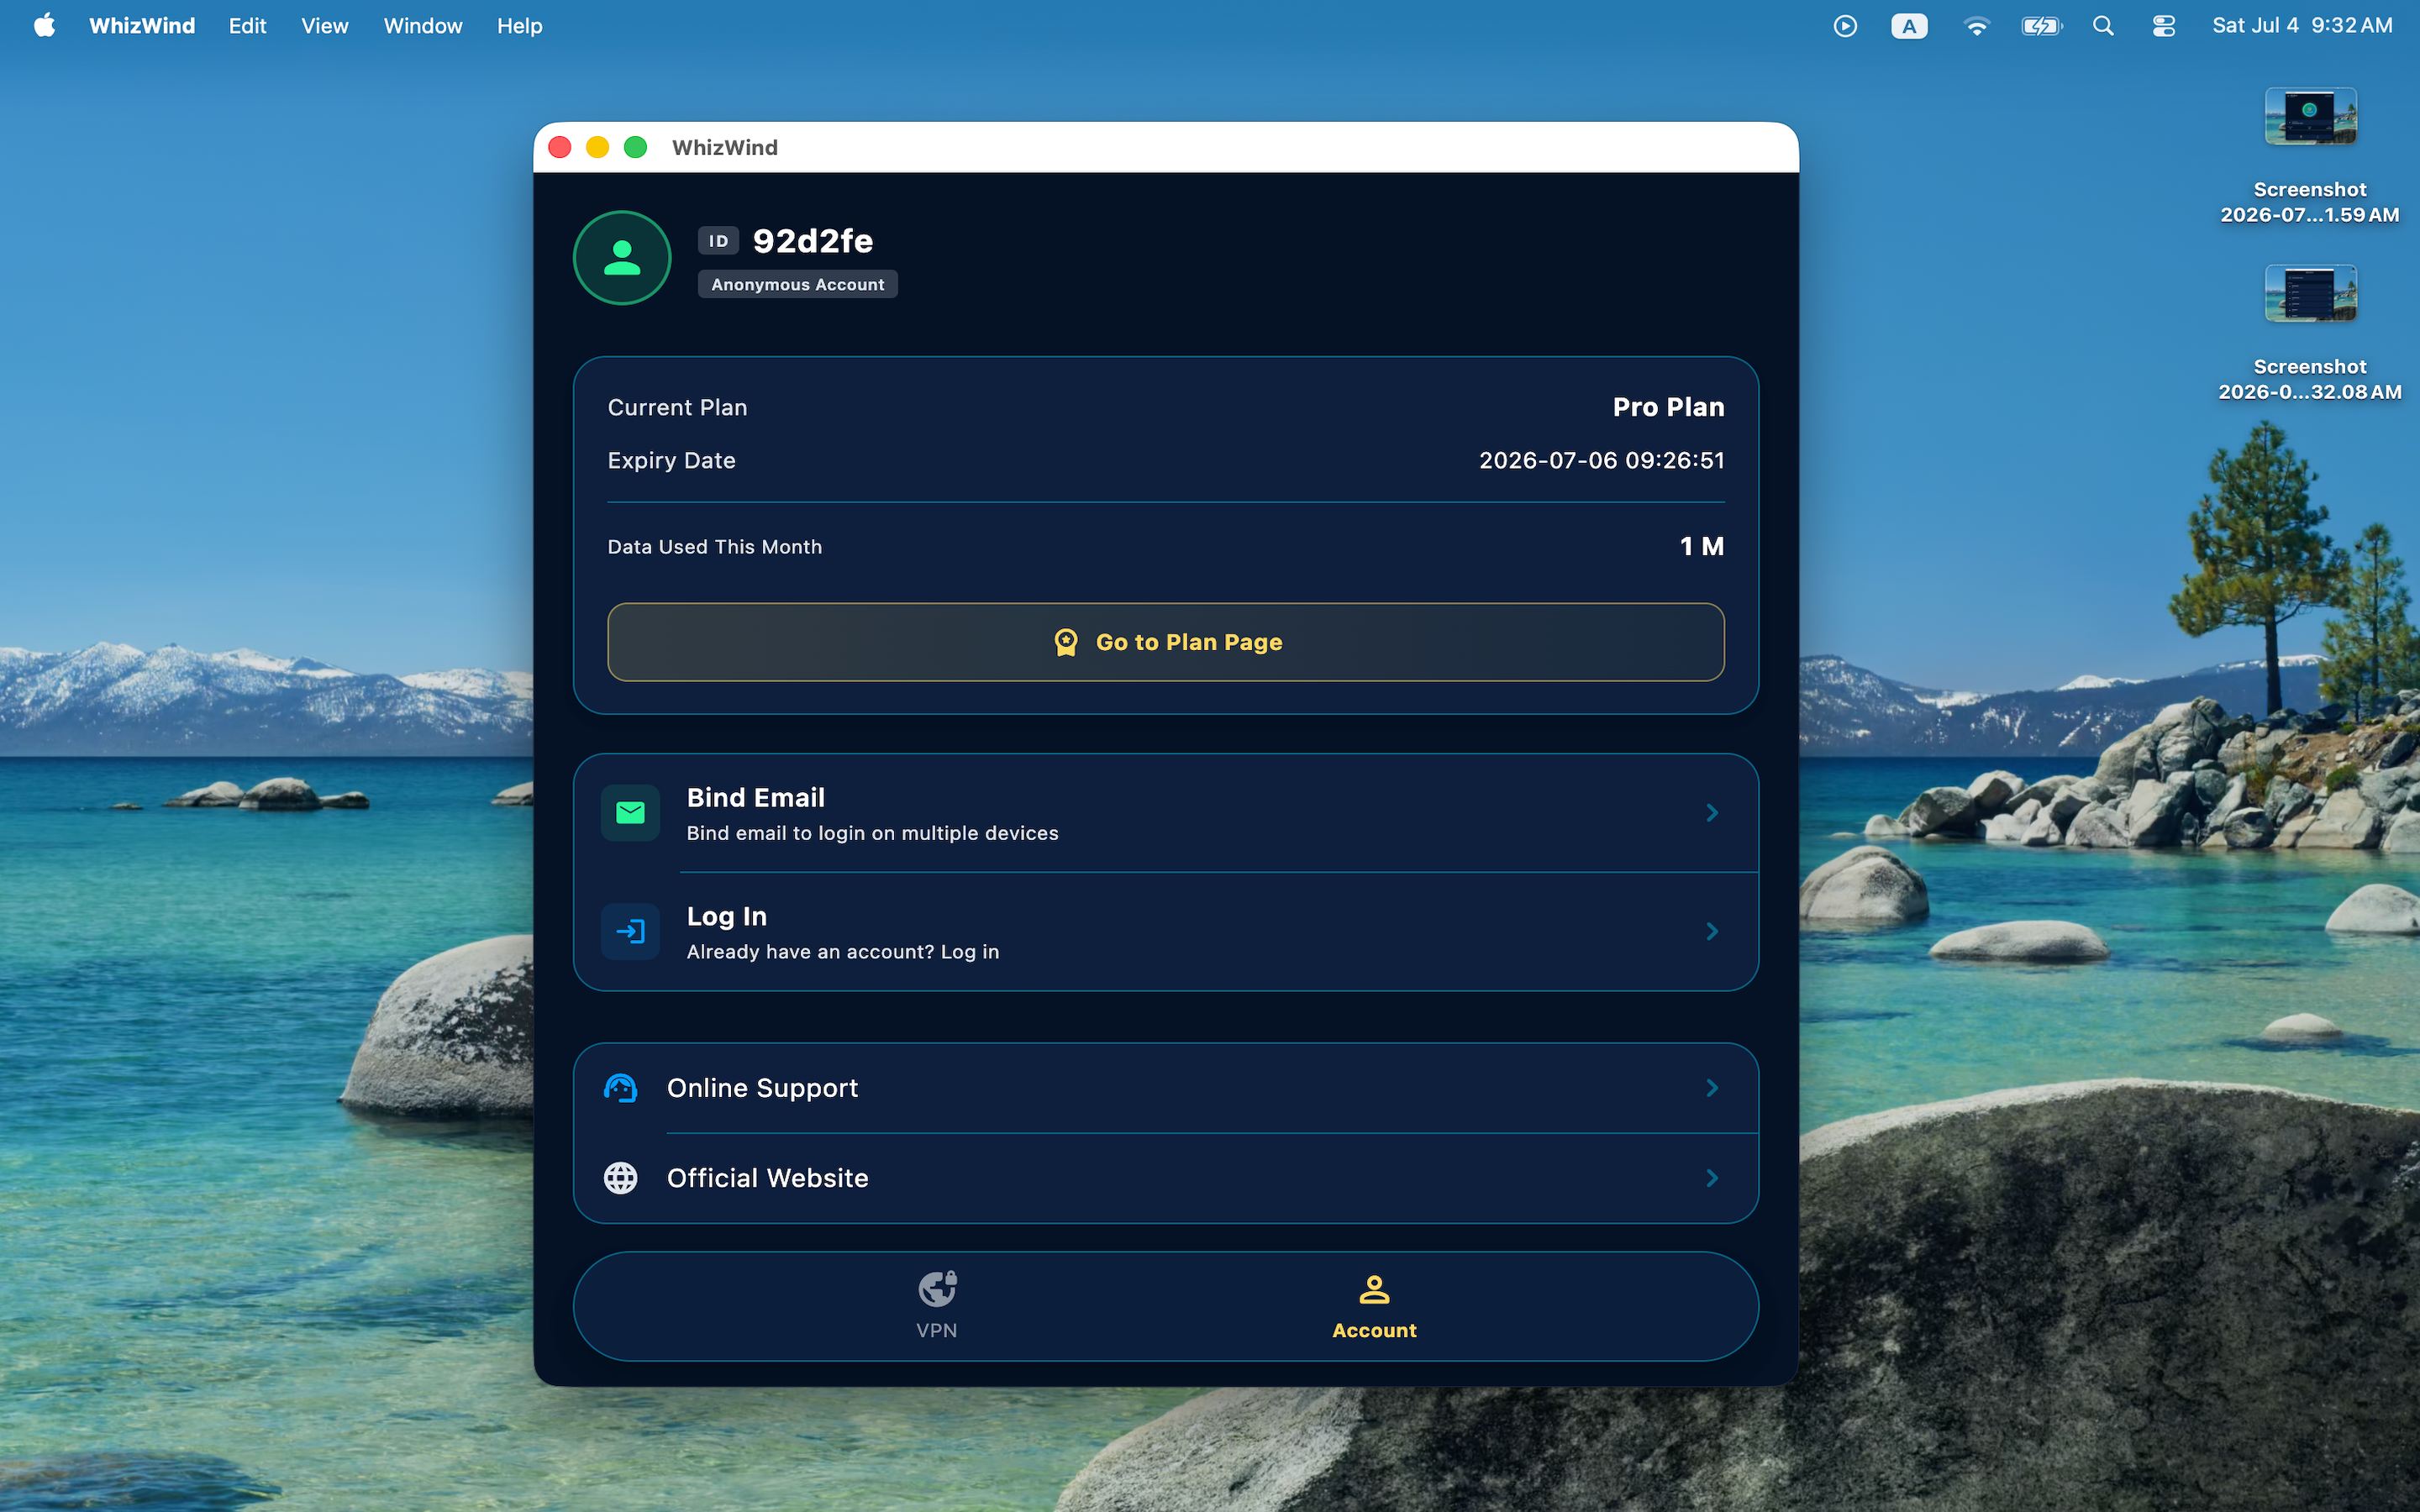Click the battery charging icon
Image resolution: width=2420 pixels, height=1512 pixels.
click(x=2041, y=26)
